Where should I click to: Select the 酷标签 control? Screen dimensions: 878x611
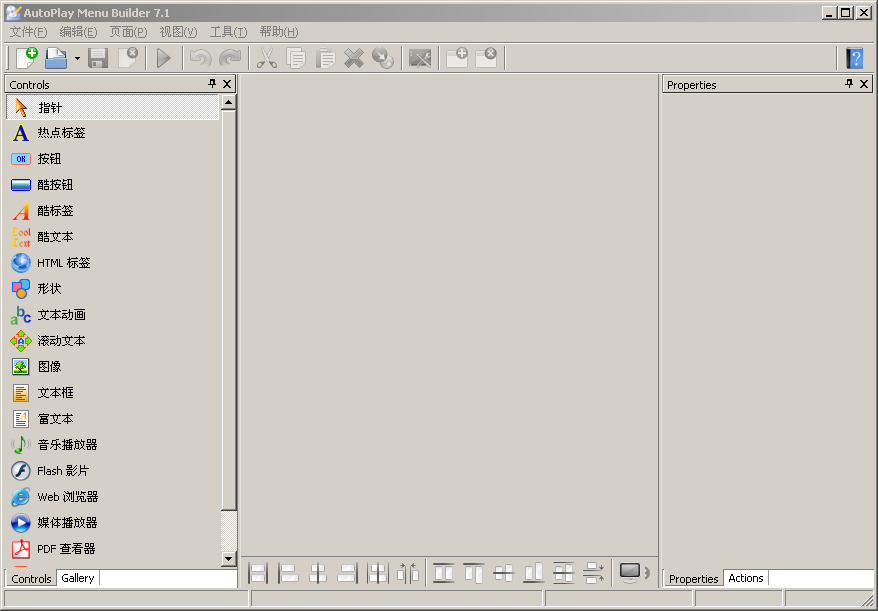(x=113, y=211)
